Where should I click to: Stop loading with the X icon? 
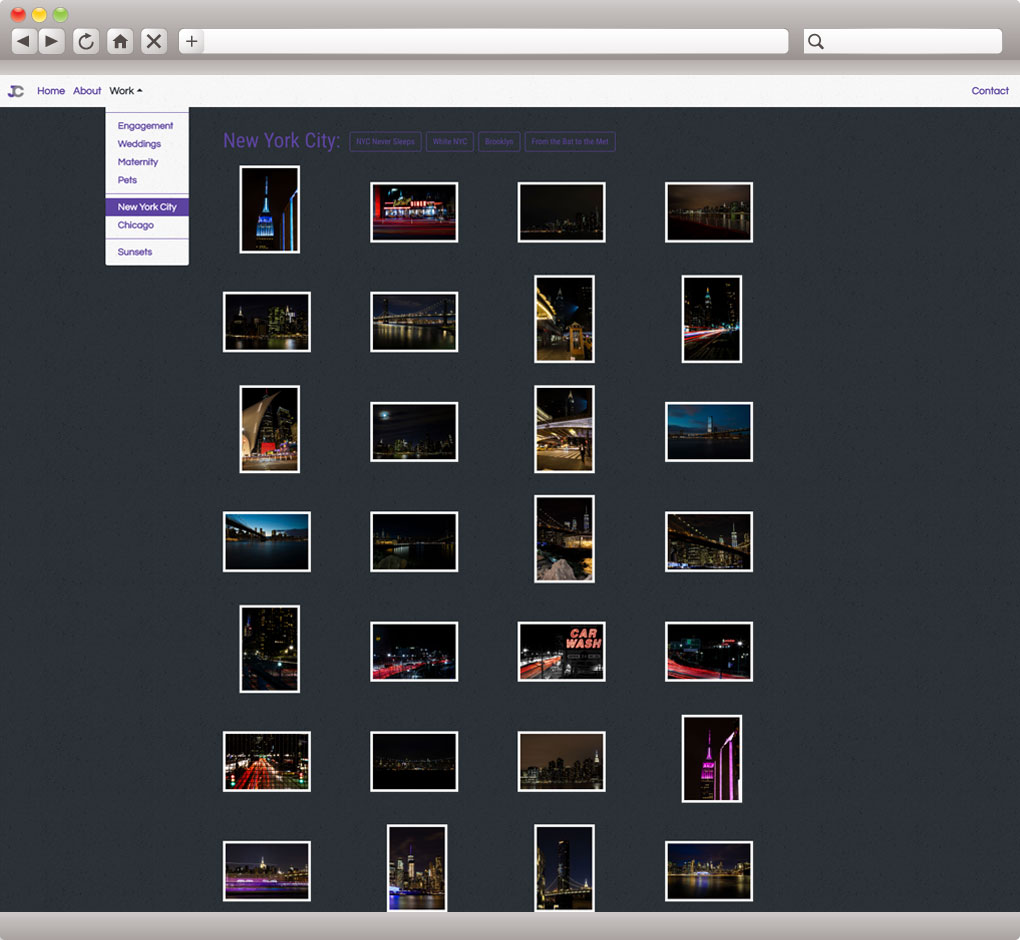(x=153, y=41)
